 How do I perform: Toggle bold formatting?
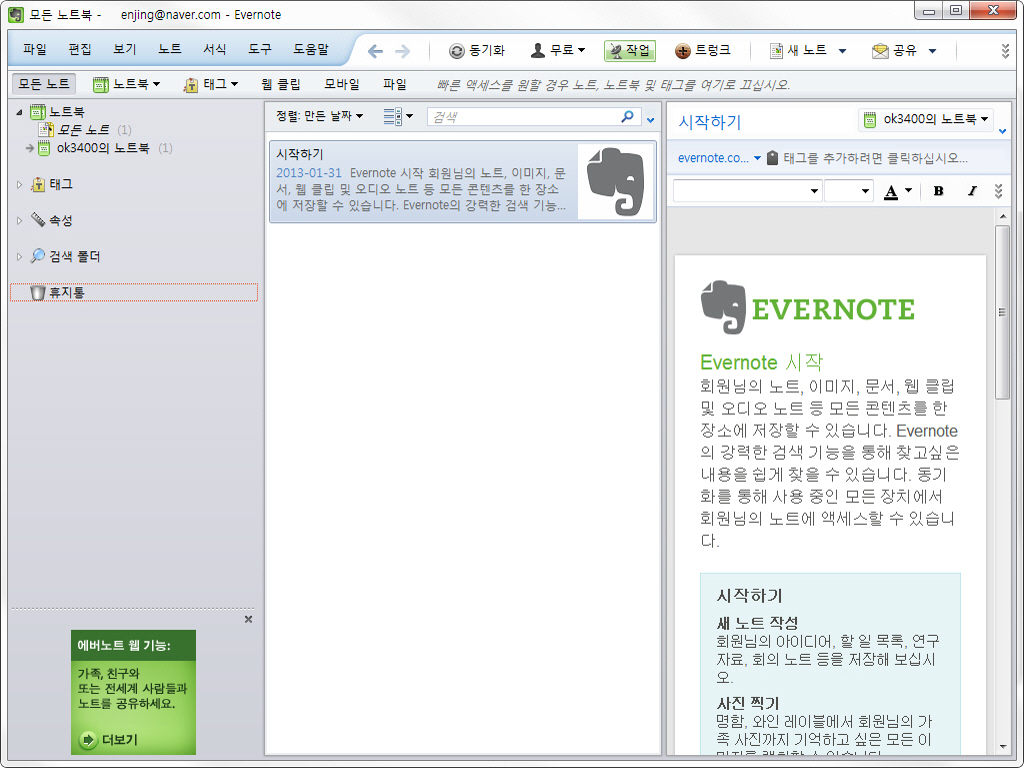pos(938,191)
